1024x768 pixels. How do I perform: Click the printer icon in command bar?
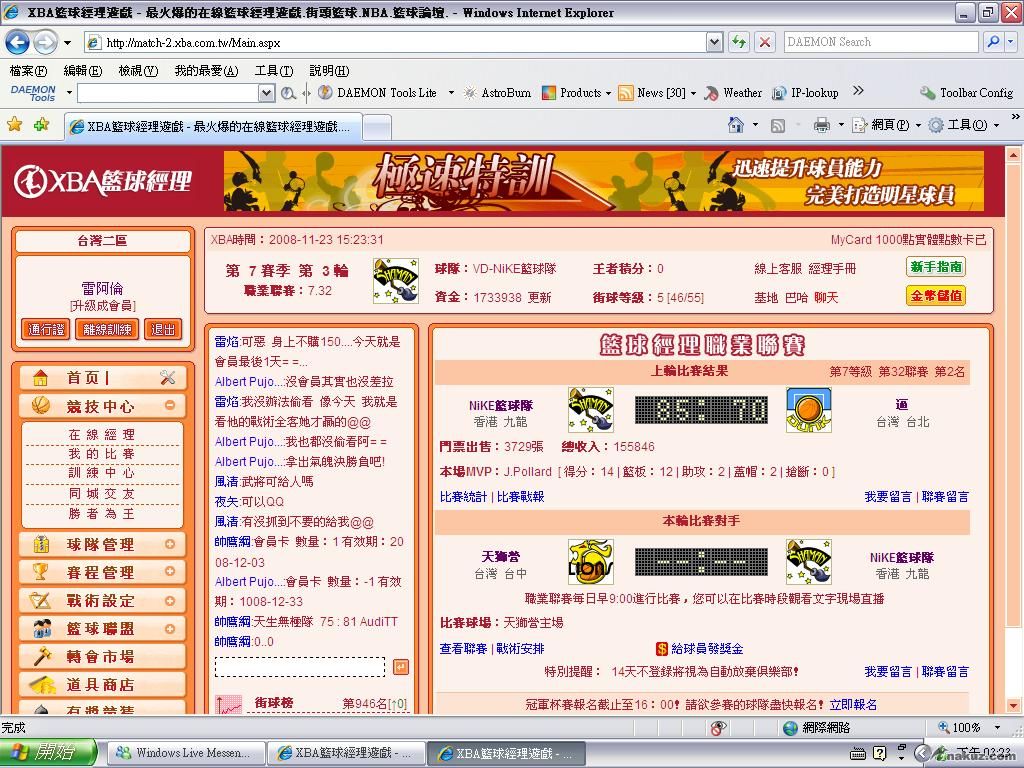(822, 125)
